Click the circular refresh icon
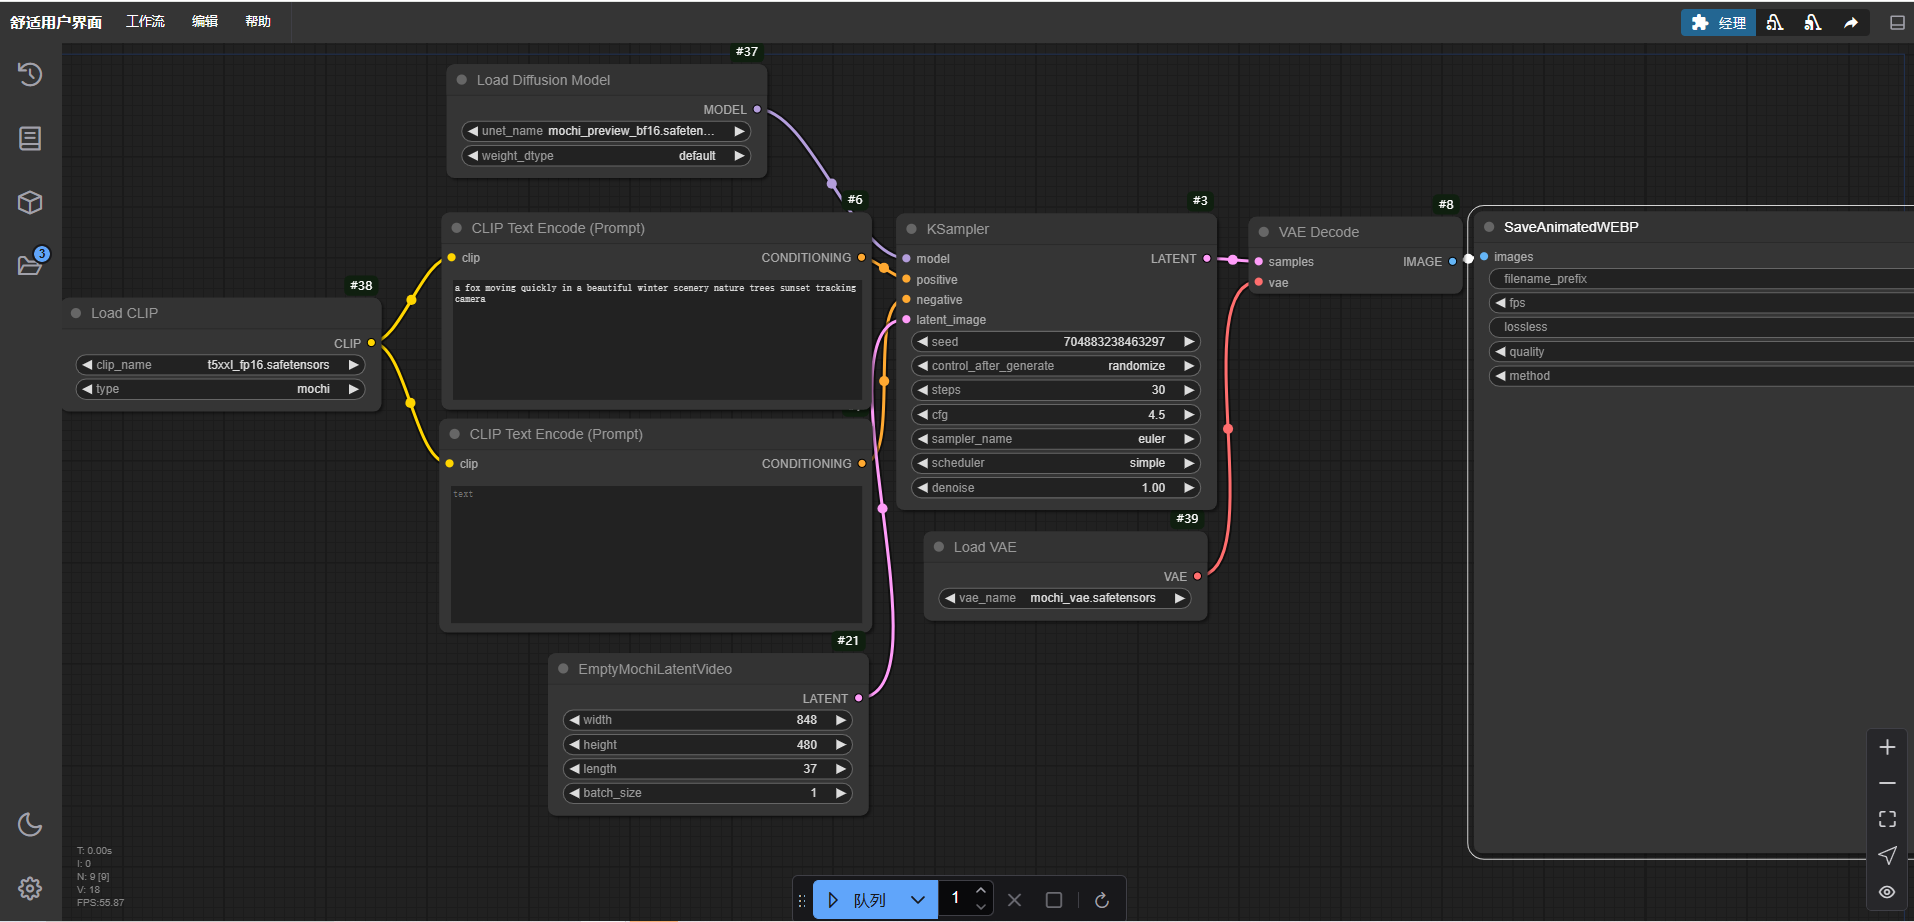Image resolution: width=1914 pixels, height=922 pixels. click(1102, 900)
